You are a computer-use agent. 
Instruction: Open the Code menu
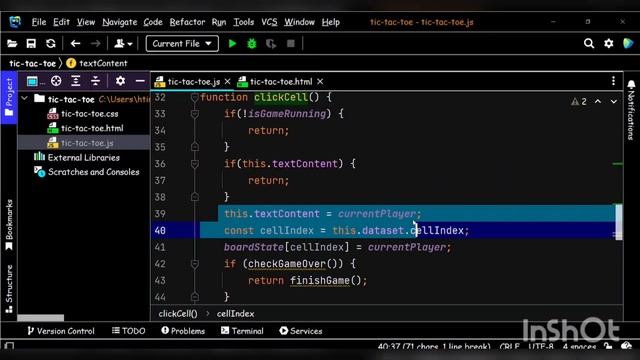[x=153, y=22]
